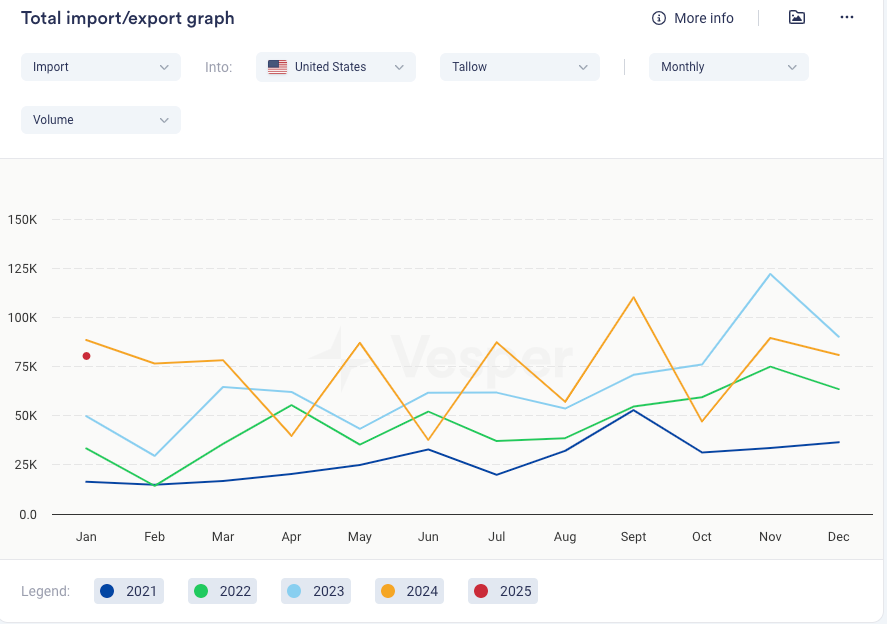The height and width of the screenshot is (624, 887).
Task: Open the United States country selector
Action: (336, 67)
